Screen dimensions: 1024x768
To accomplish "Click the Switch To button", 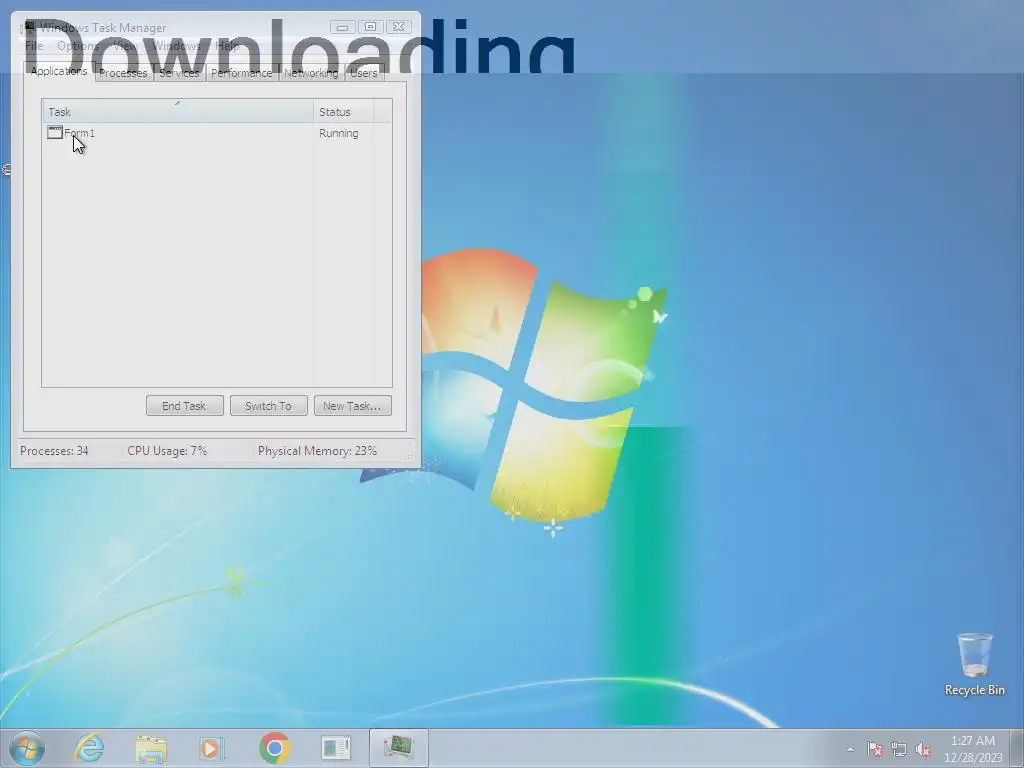I will point(268,406).
